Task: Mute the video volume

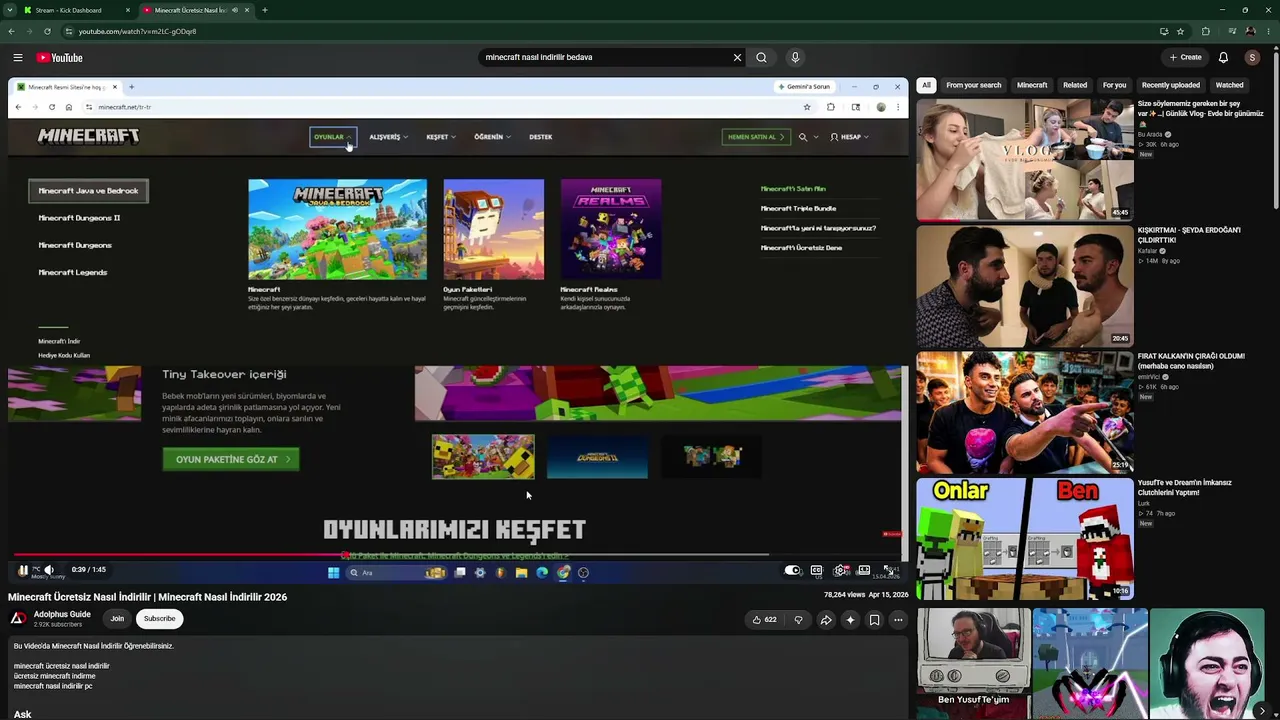Action: click(49, 570)
